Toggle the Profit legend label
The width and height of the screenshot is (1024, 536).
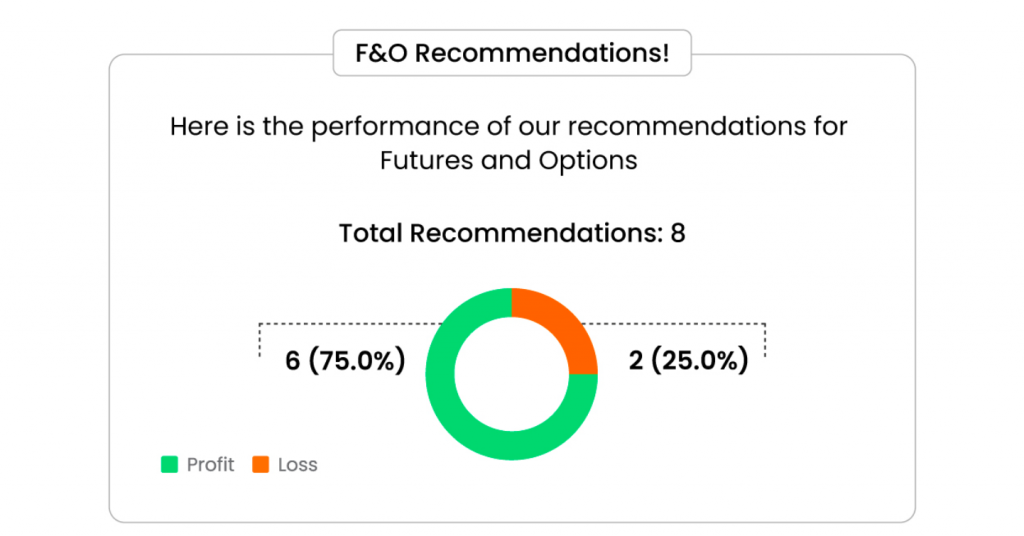coord(197,464)
